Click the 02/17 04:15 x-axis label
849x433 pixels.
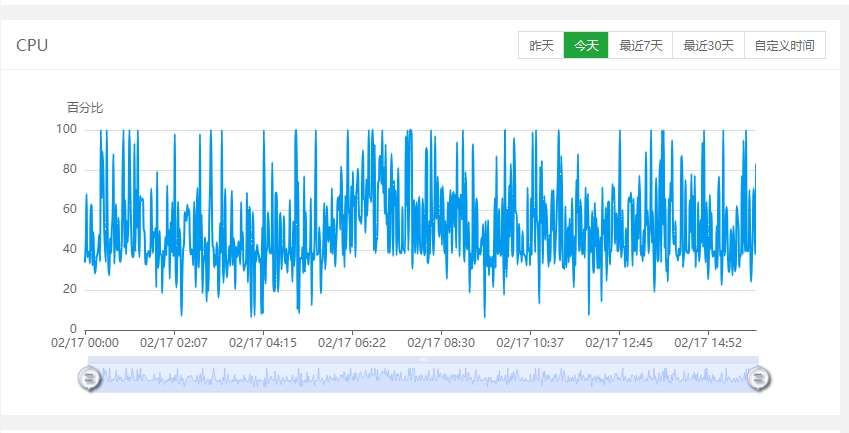pos(263,343)
